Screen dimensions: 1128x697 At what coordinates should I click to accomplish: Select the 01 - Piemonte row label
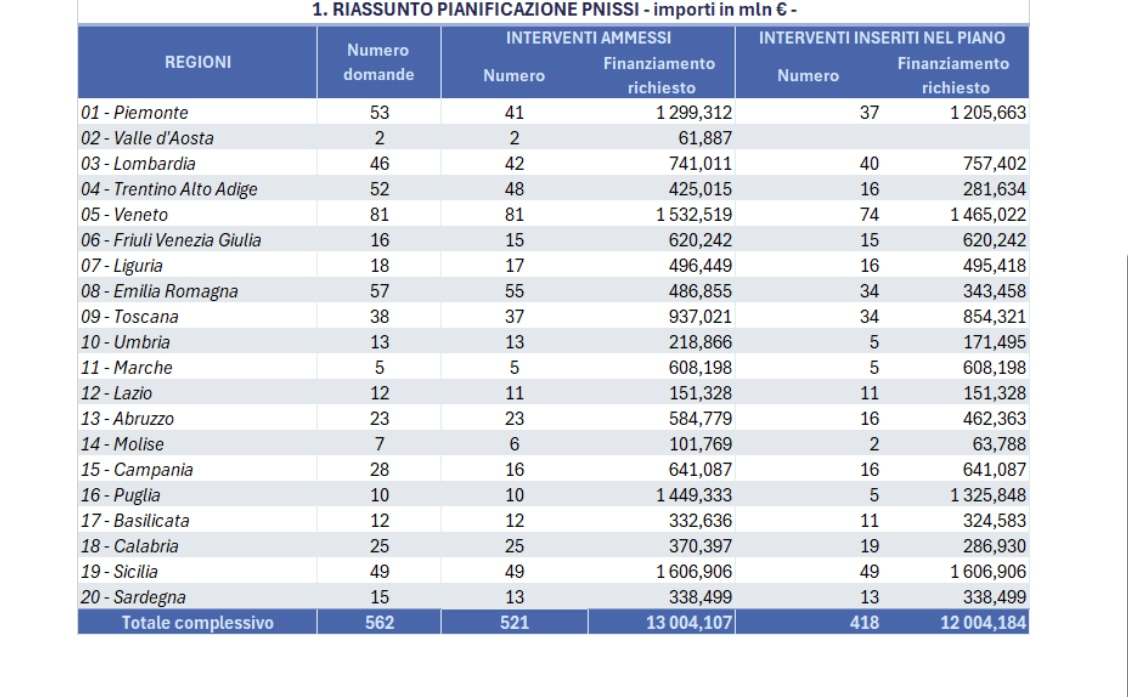[x=135, y=113]
